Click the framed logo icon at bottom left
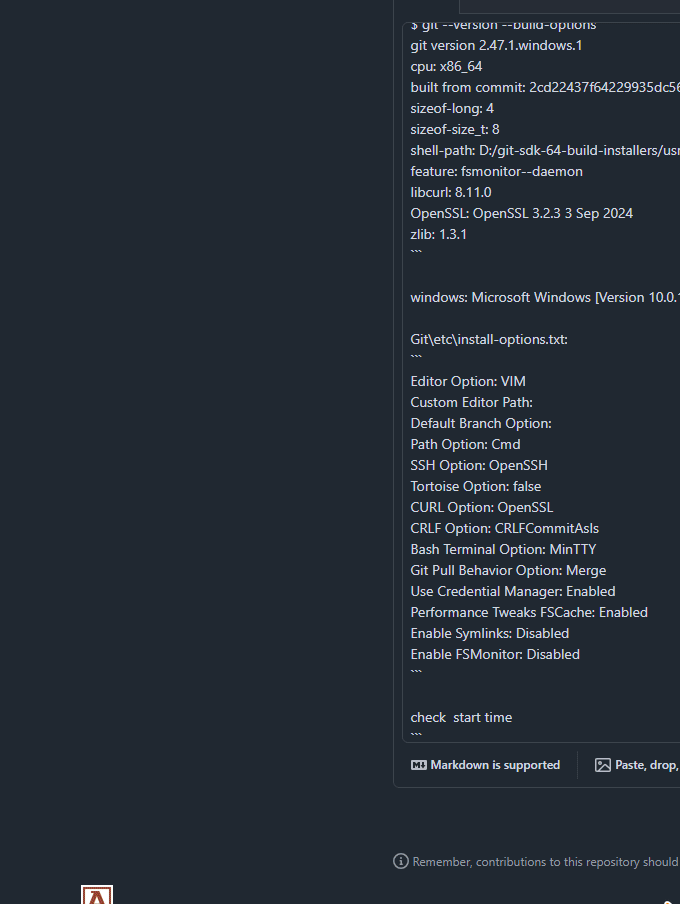Screen dimensions: 680x904 point(96,895)
